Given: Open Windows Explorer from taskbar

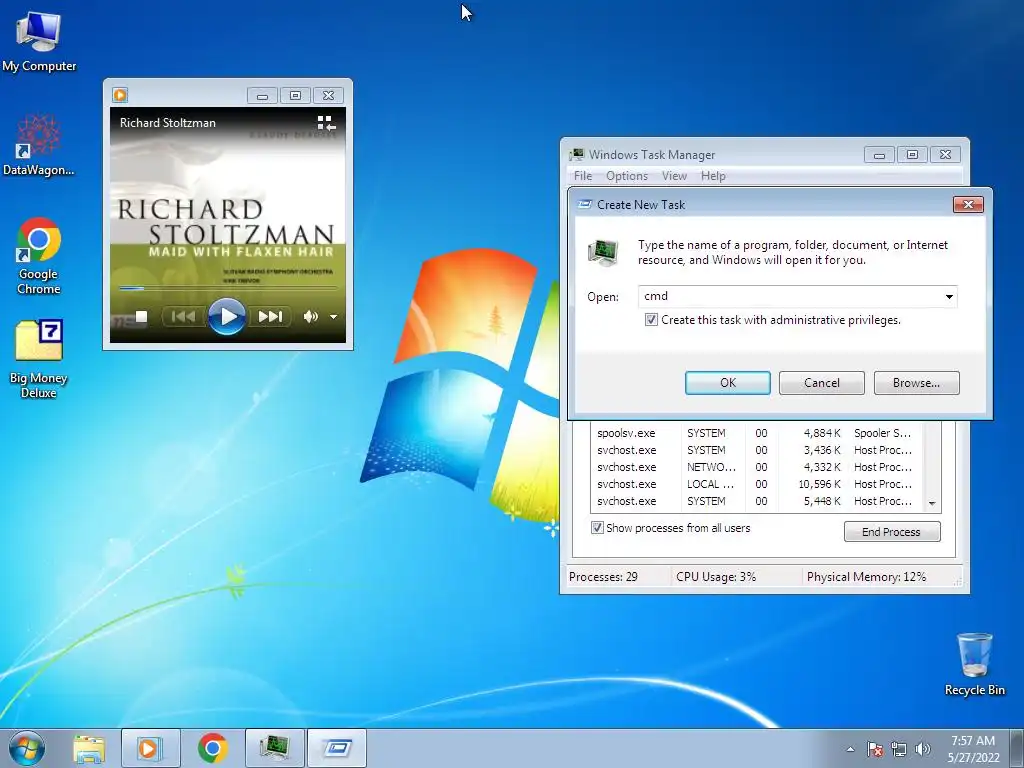Looking at the screenshot, I should pos(89,748).
